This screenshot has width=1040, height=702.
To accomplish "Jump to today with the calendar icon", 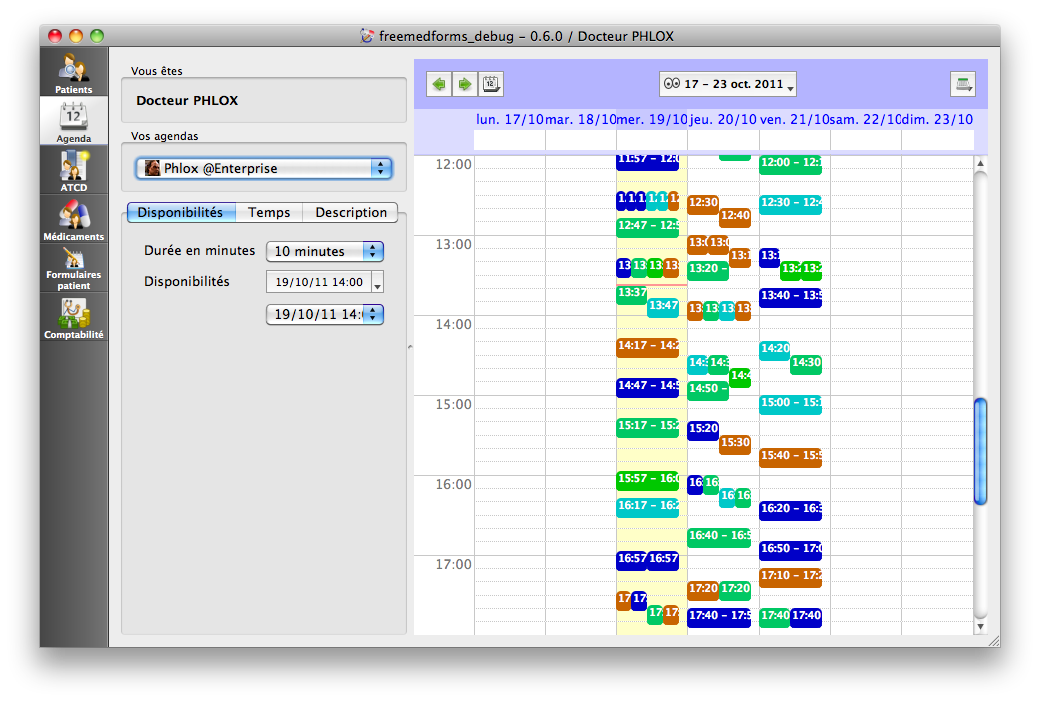I will click(x=491, y=85).
